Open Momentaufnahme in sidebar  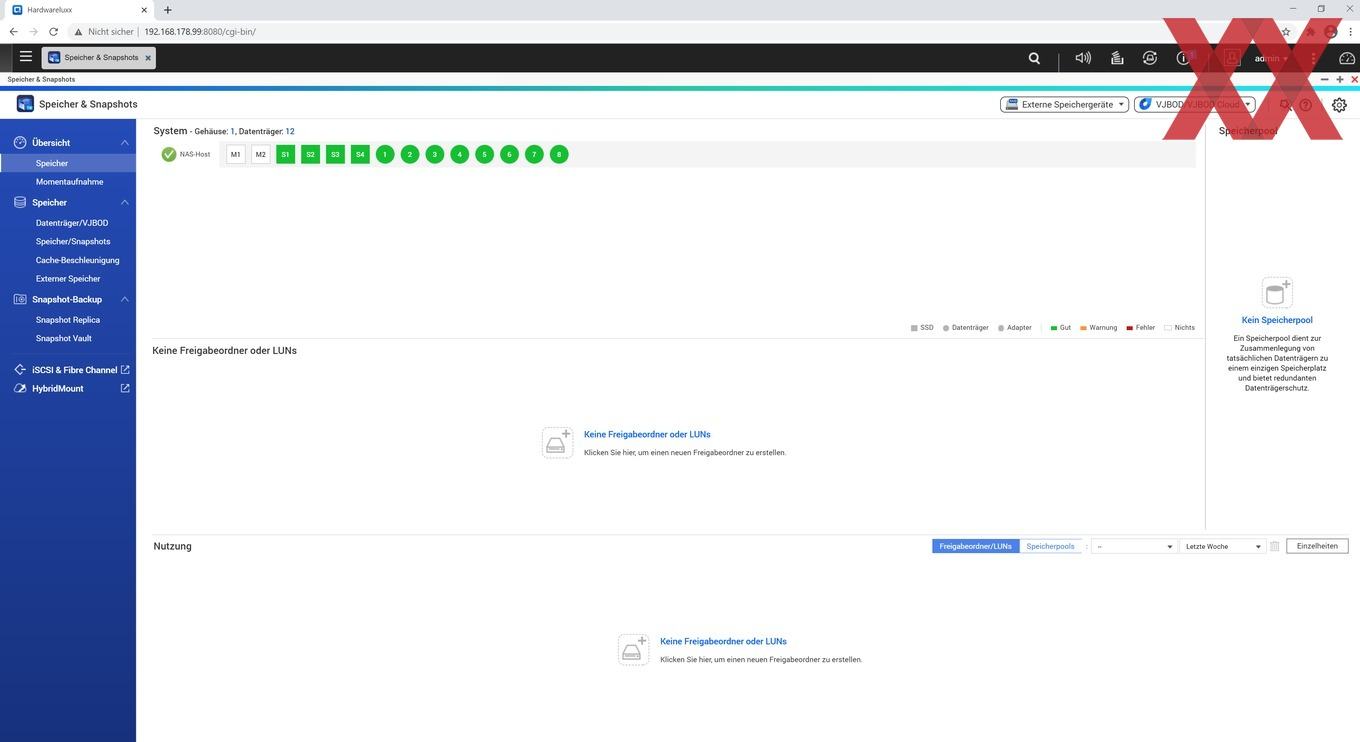[68, 182]
